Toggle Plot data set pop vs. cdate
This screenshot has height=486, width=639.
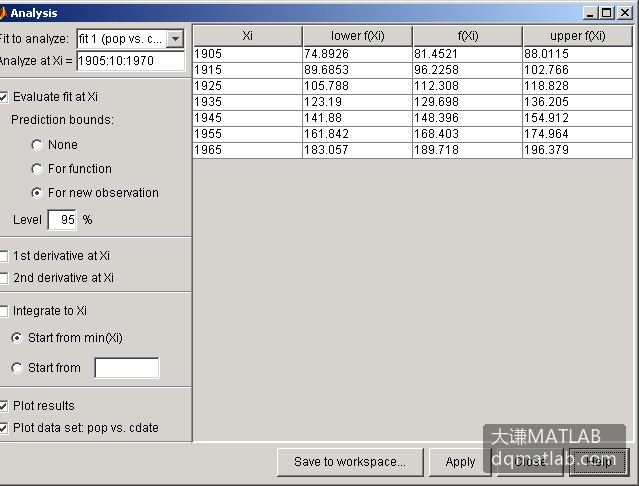3,428
